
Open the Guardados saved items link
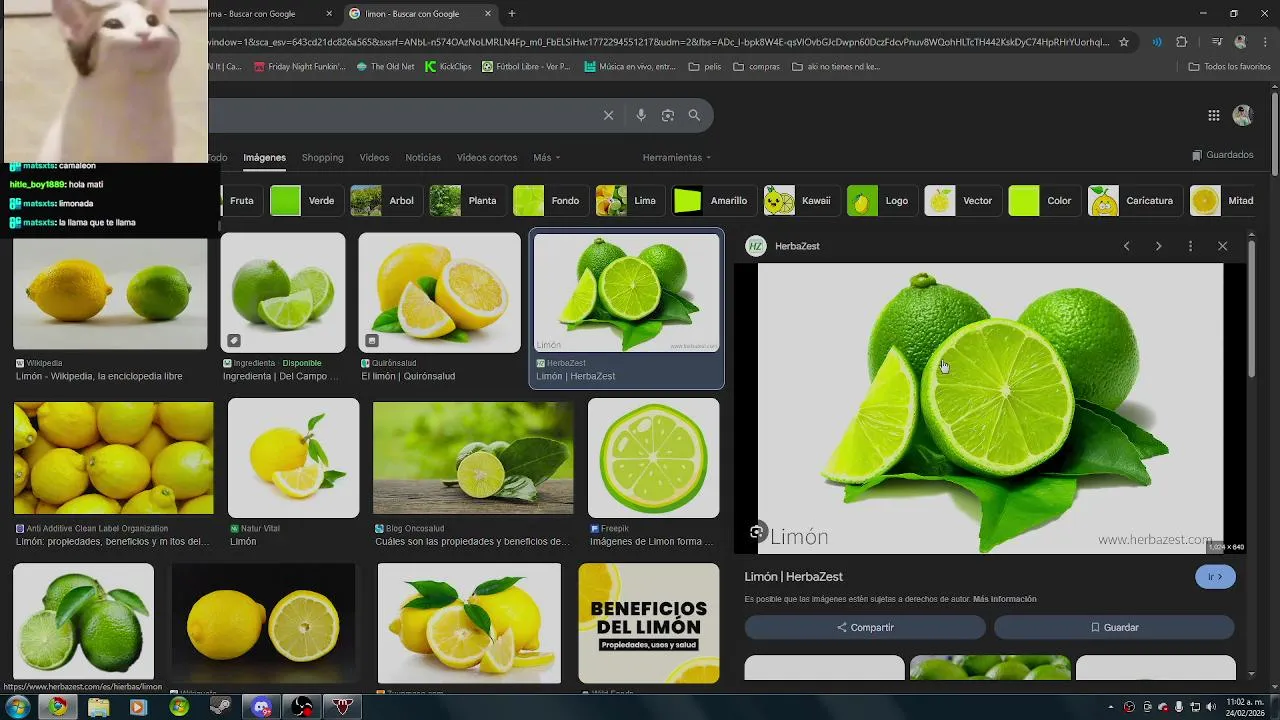click(1223, 155)
